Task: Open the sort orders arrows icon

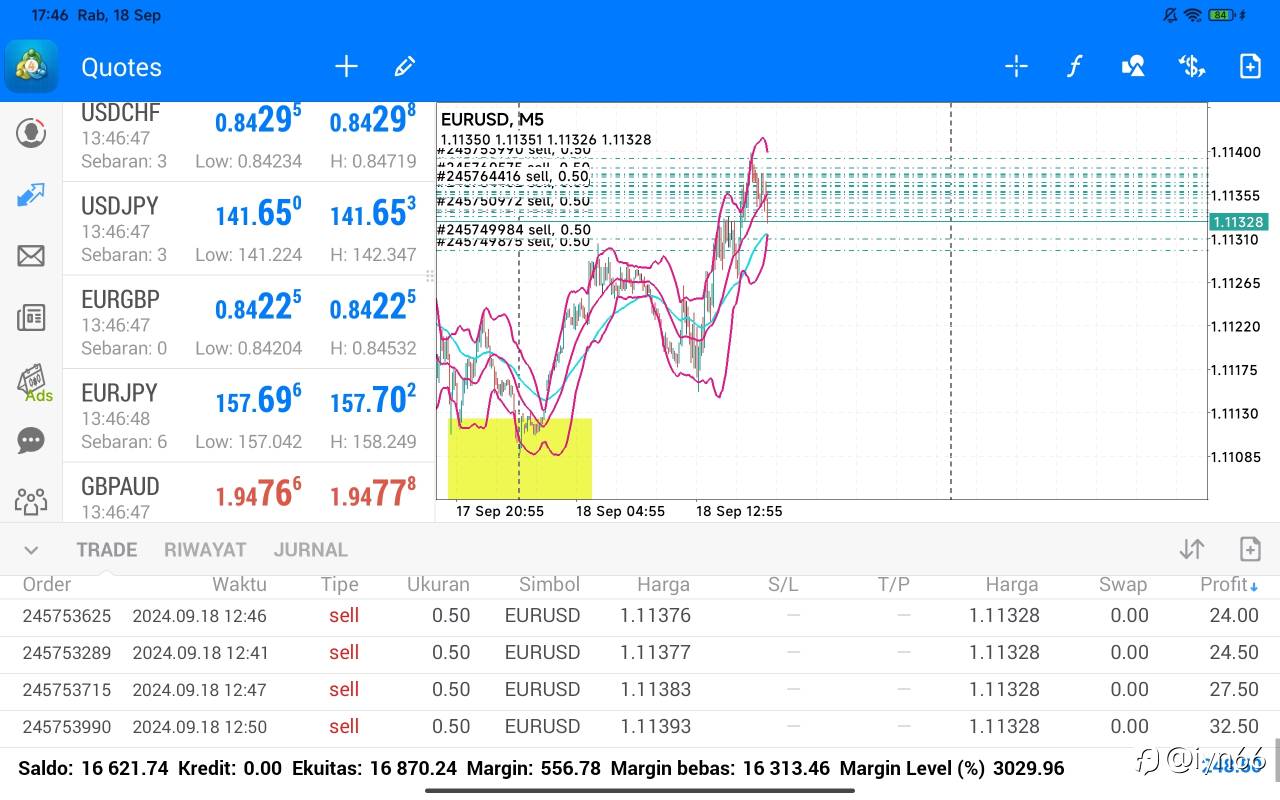Action: (1191, 549)
